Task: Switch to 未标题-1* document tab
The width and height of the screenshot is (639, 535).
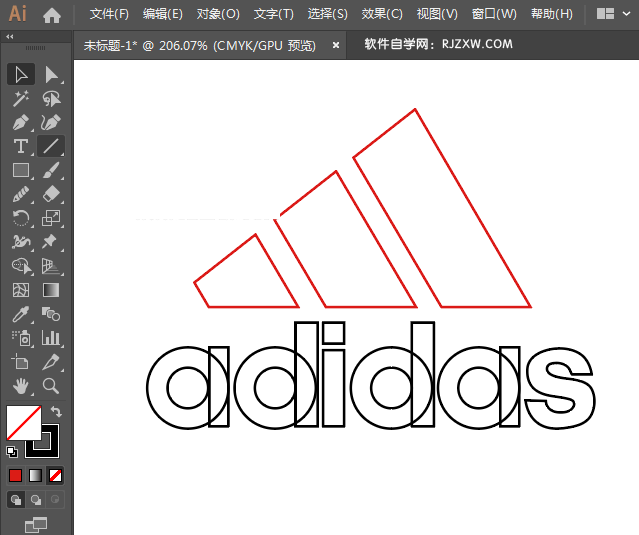Action: pos(200,45)
